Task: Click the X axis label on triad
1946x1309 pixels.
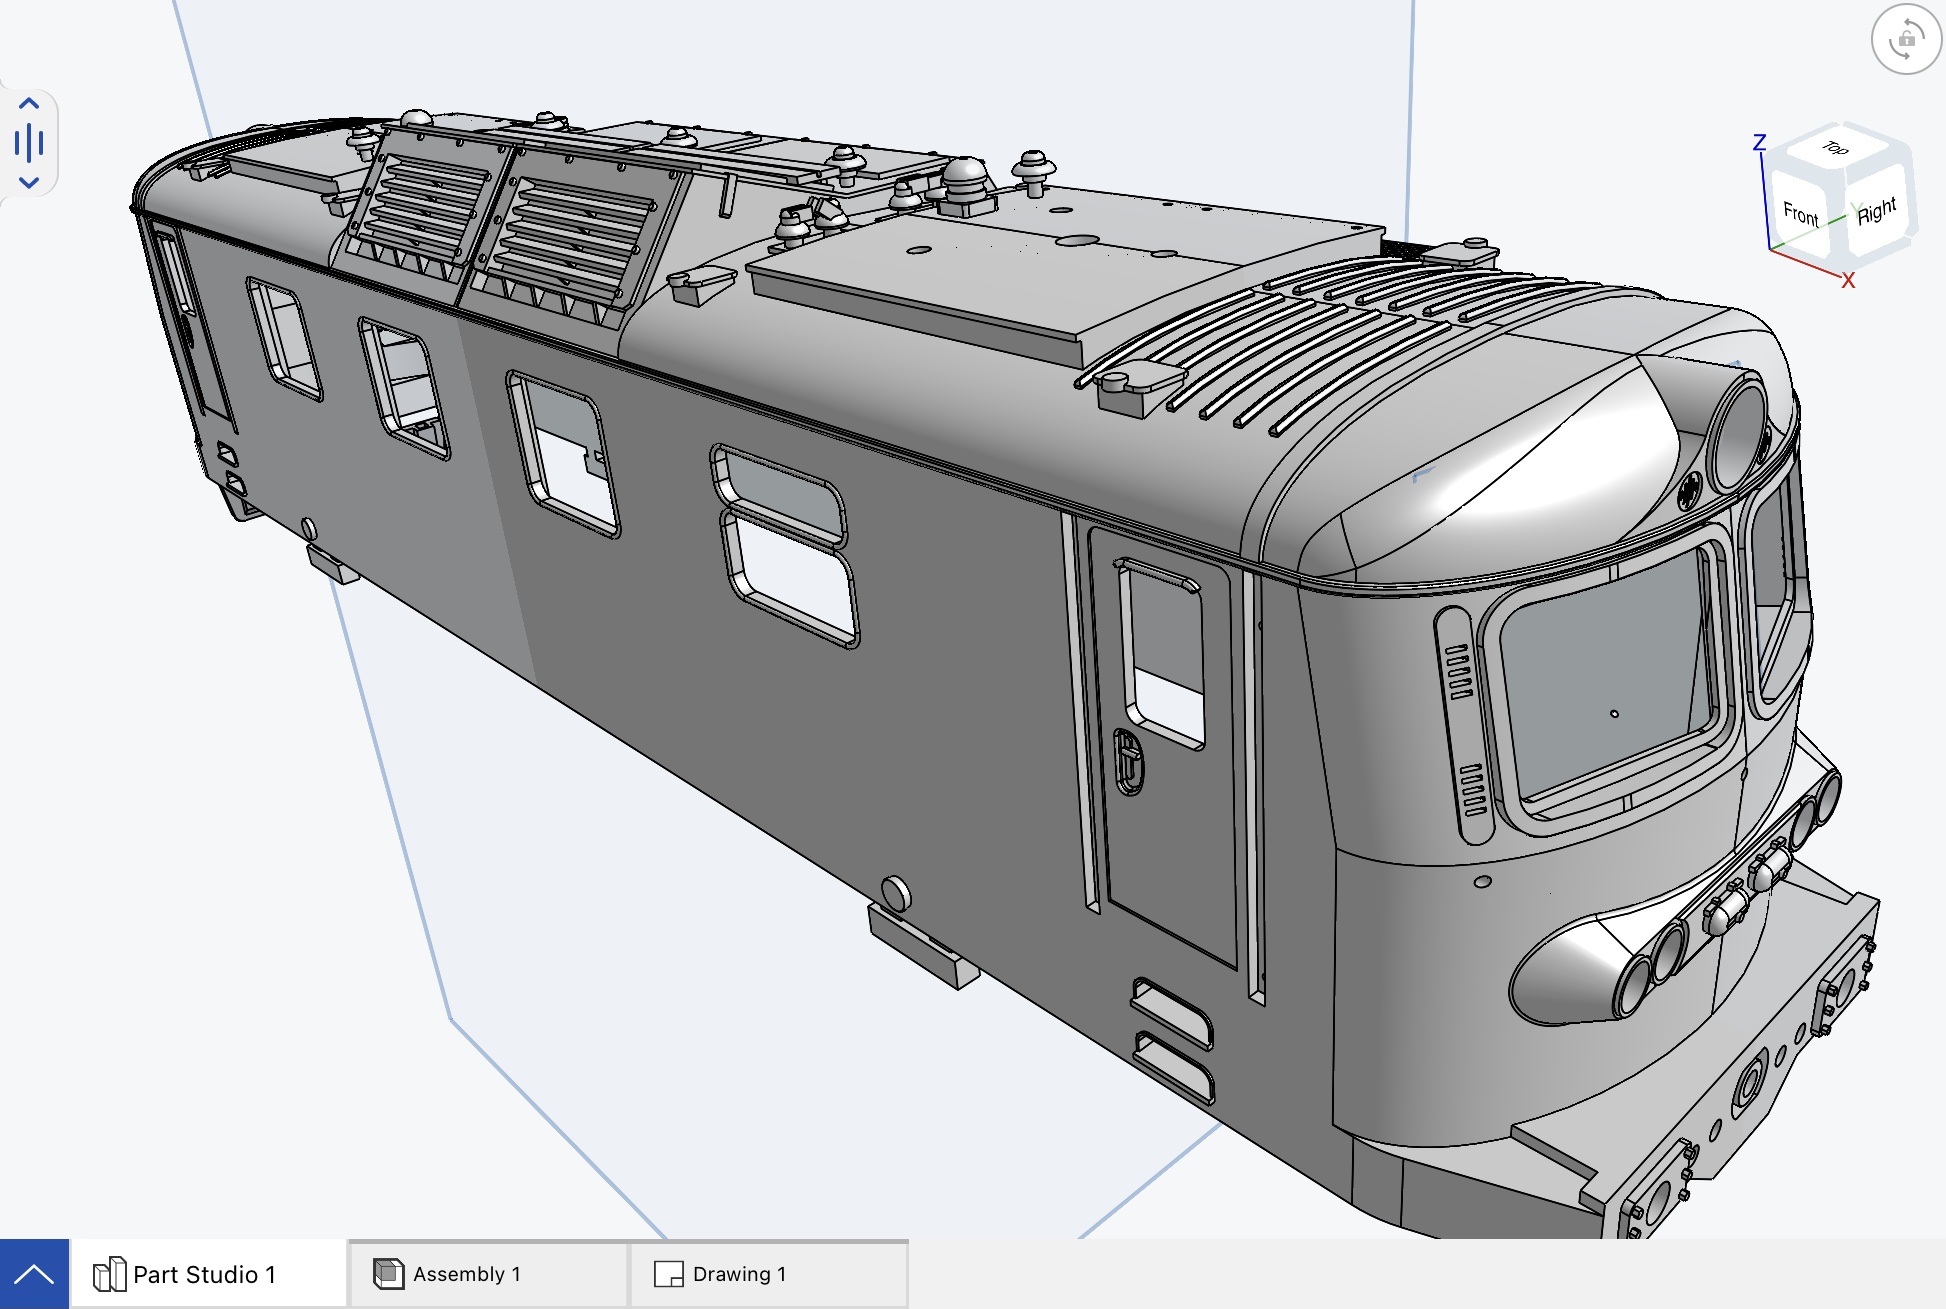Action: coord(1848,282)
